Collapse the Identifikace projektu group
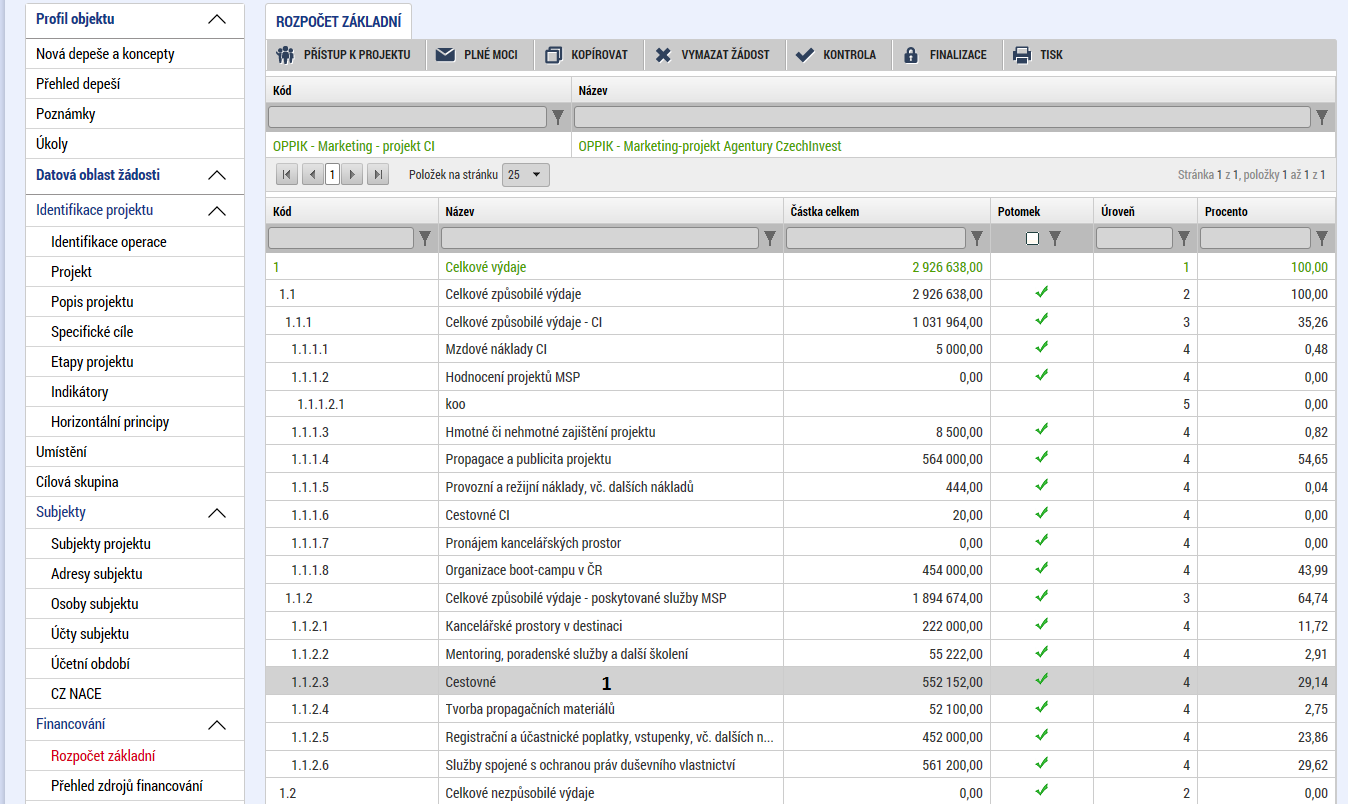 (216, 211)
